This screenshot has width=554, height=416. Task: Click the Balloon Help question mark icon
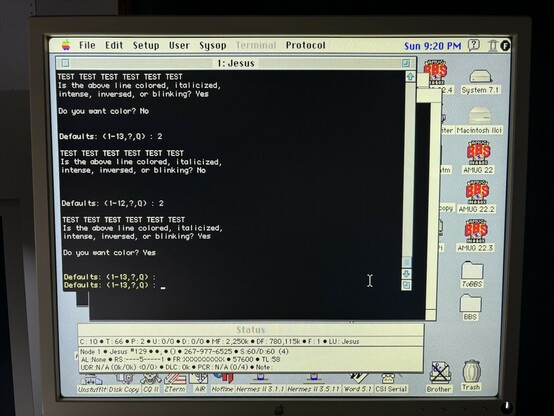474,45
